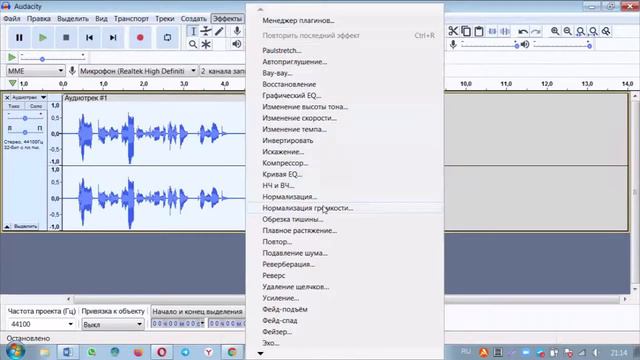Viewport: 640px width, 360px height.
Task: Start playback with the green Play button
Action: point(42,38)
